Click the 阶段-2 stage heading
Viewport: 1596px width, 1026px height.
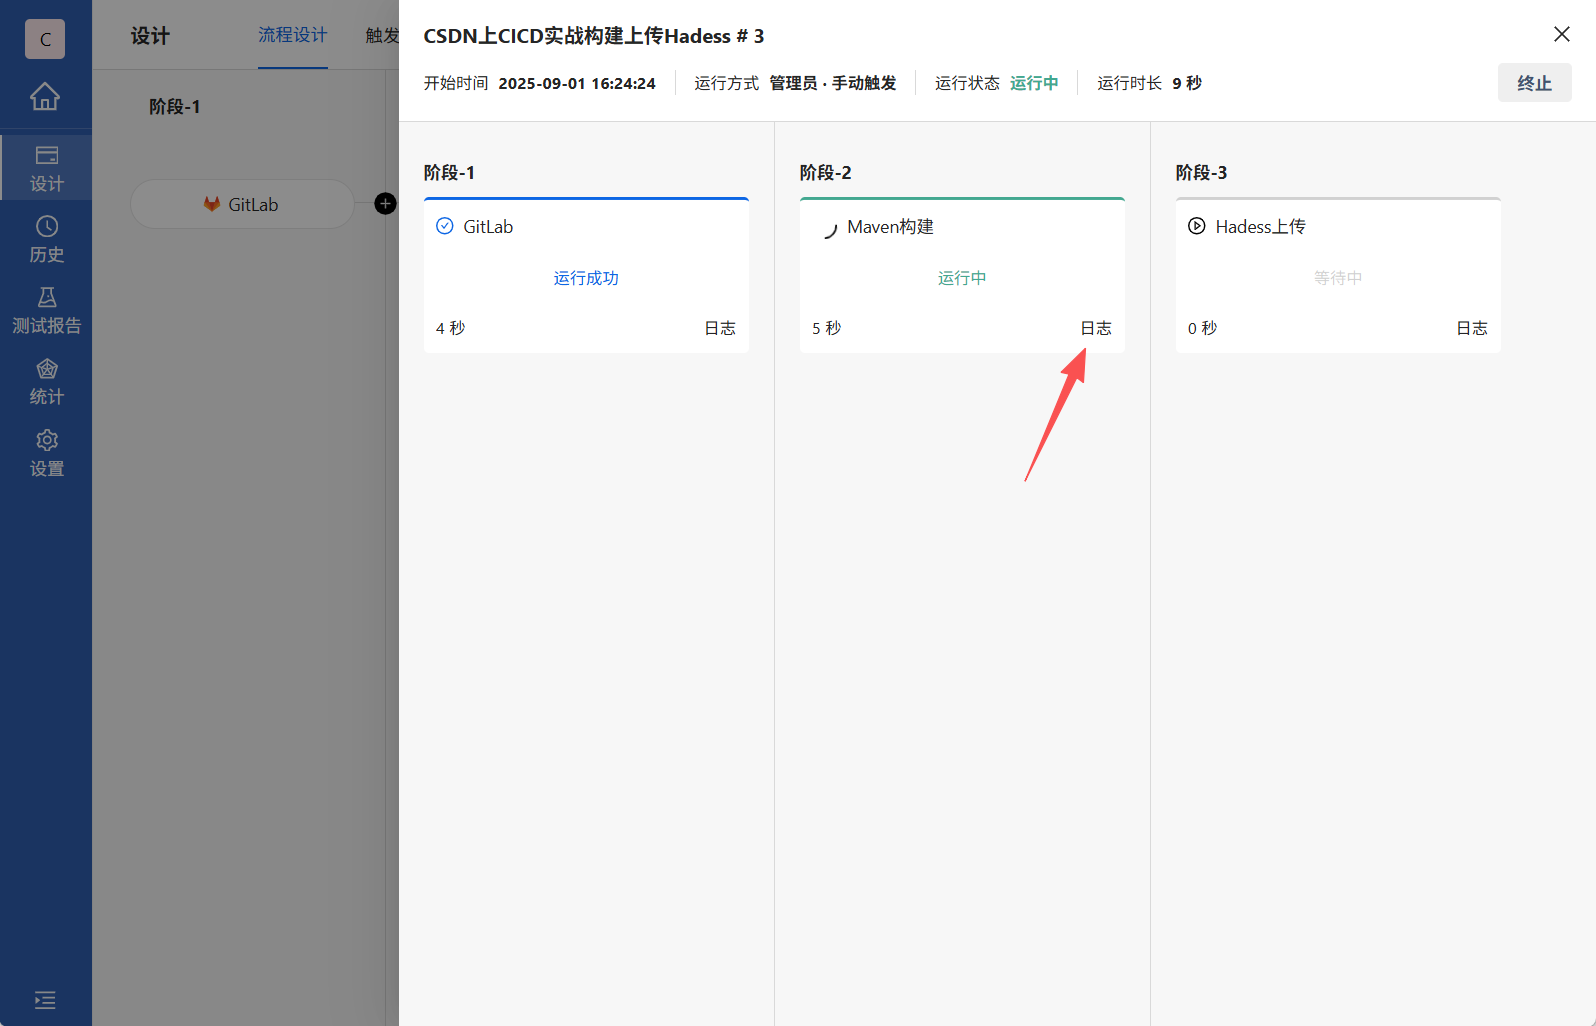(x=826, y=173)
